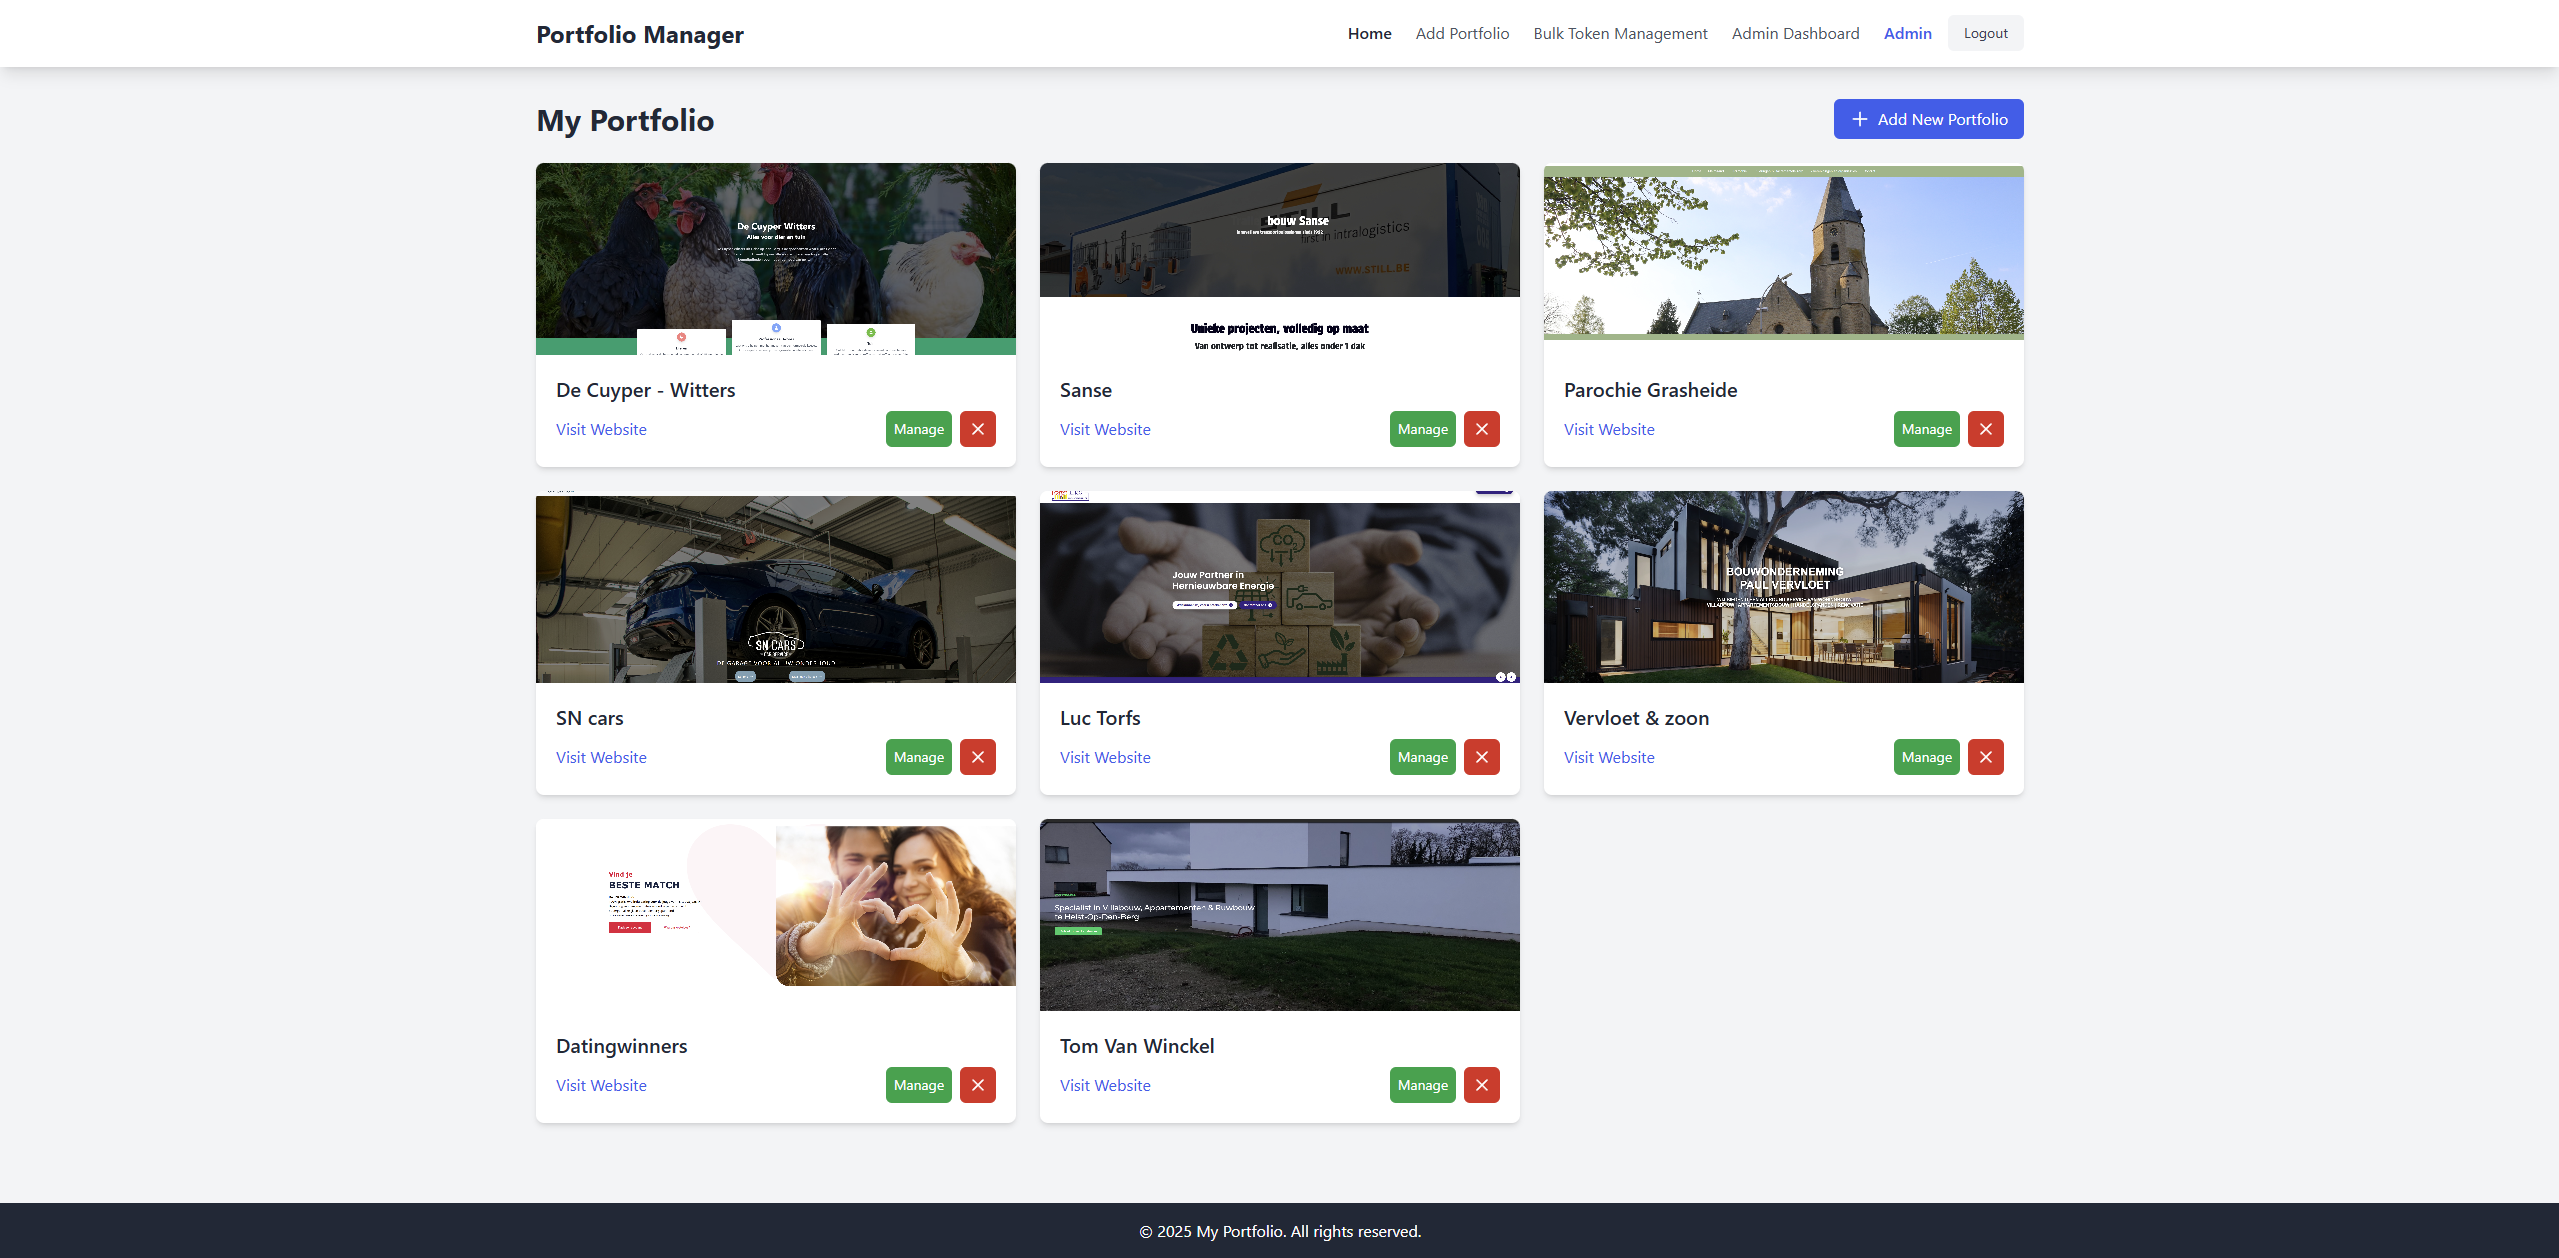Screen dimensions: 2559x1258
Task: Select the De Cuyper - Witters title
Action: tap(645, 390)
